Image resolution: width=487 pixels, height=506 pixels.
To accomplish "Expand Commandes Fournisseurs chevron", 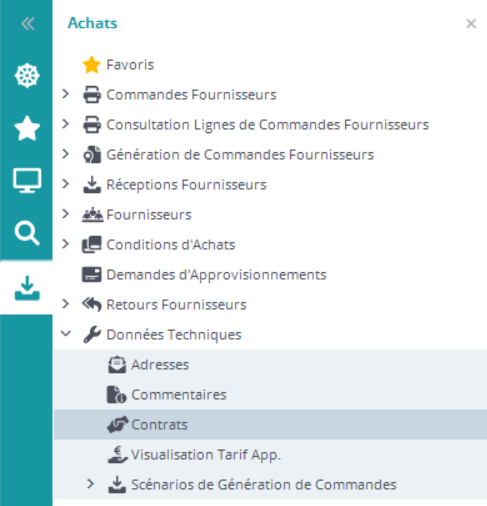I will (x=66, y=94).
